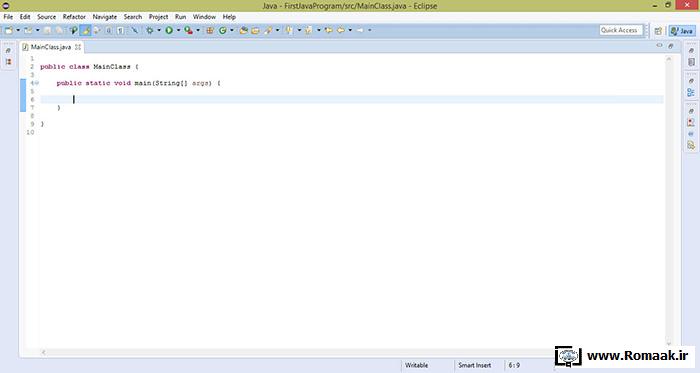Click the Open Perspective icon

[x=658, y=31]
